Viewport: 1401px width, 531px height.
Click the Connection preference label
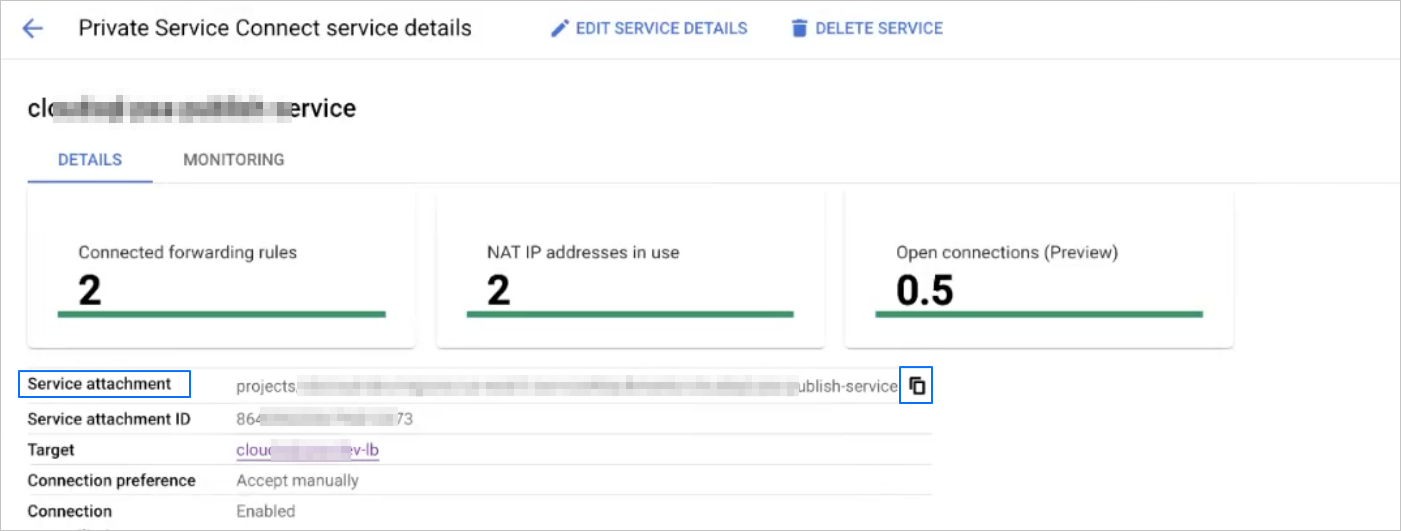(111, 480)
